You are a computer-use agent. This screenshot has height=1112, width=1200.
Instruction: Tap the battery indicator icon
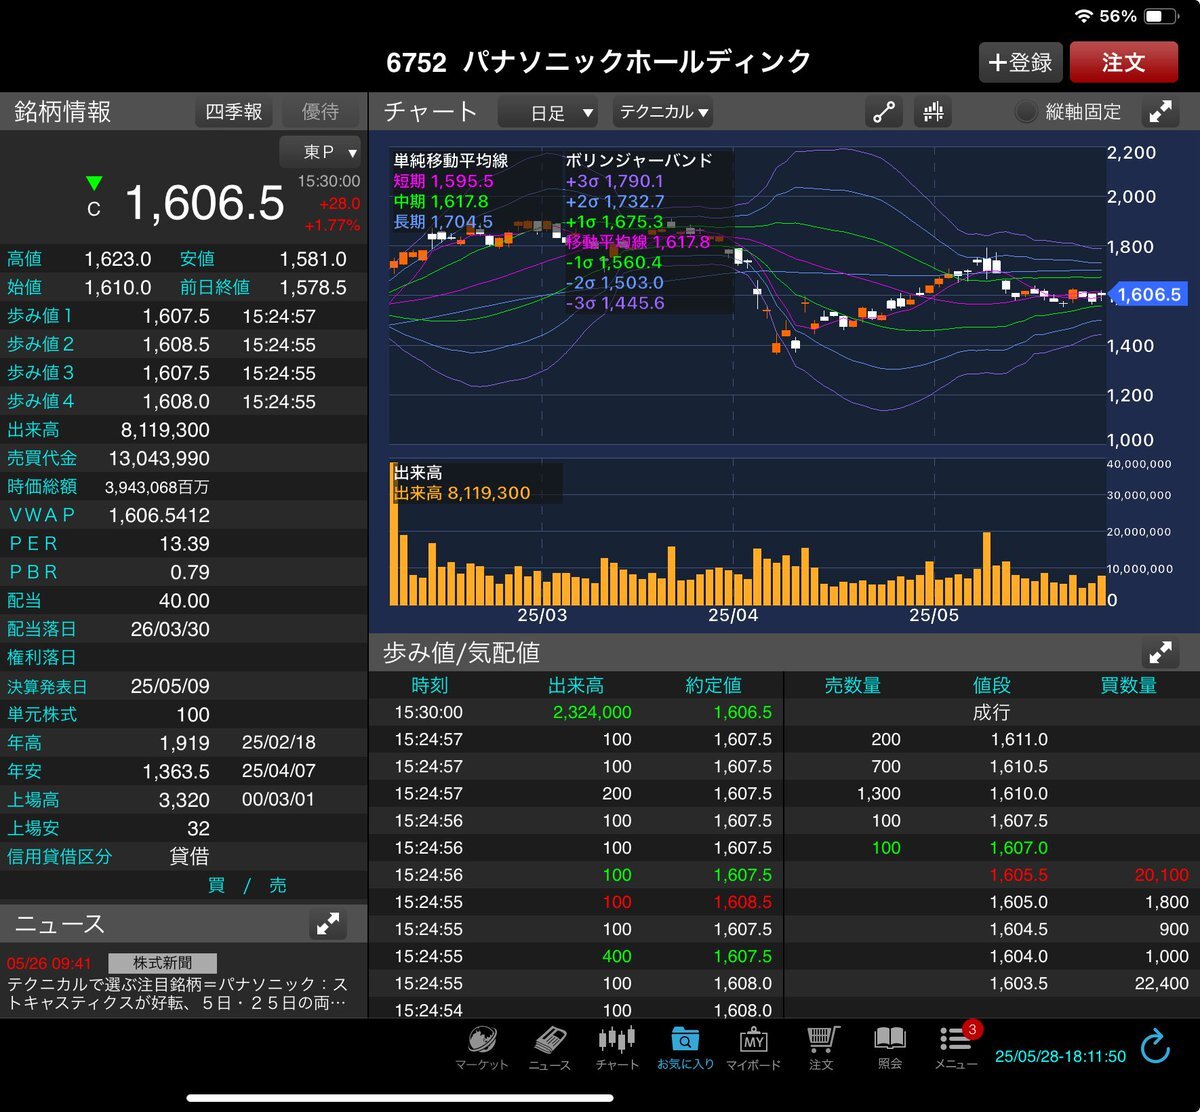[x=1160, y=17]
